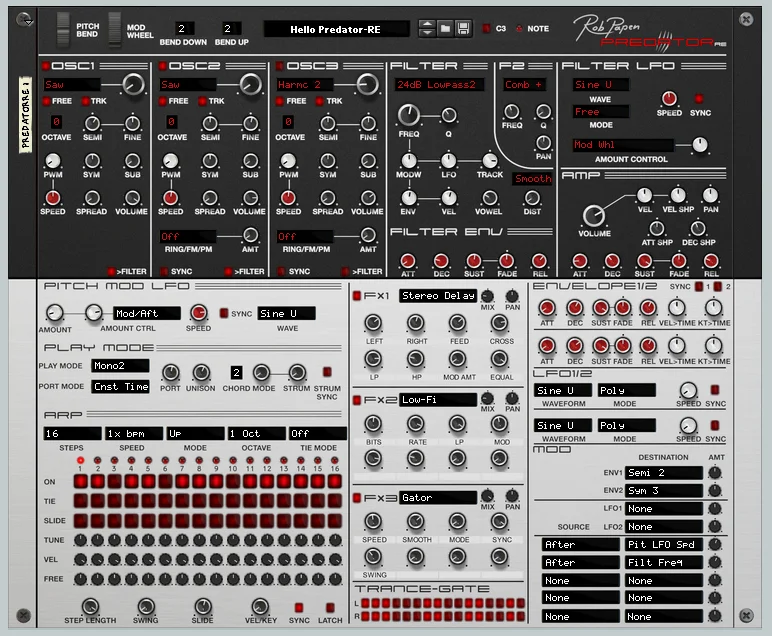Toggle ARP step 8 SLIDE button

(199, 520)
